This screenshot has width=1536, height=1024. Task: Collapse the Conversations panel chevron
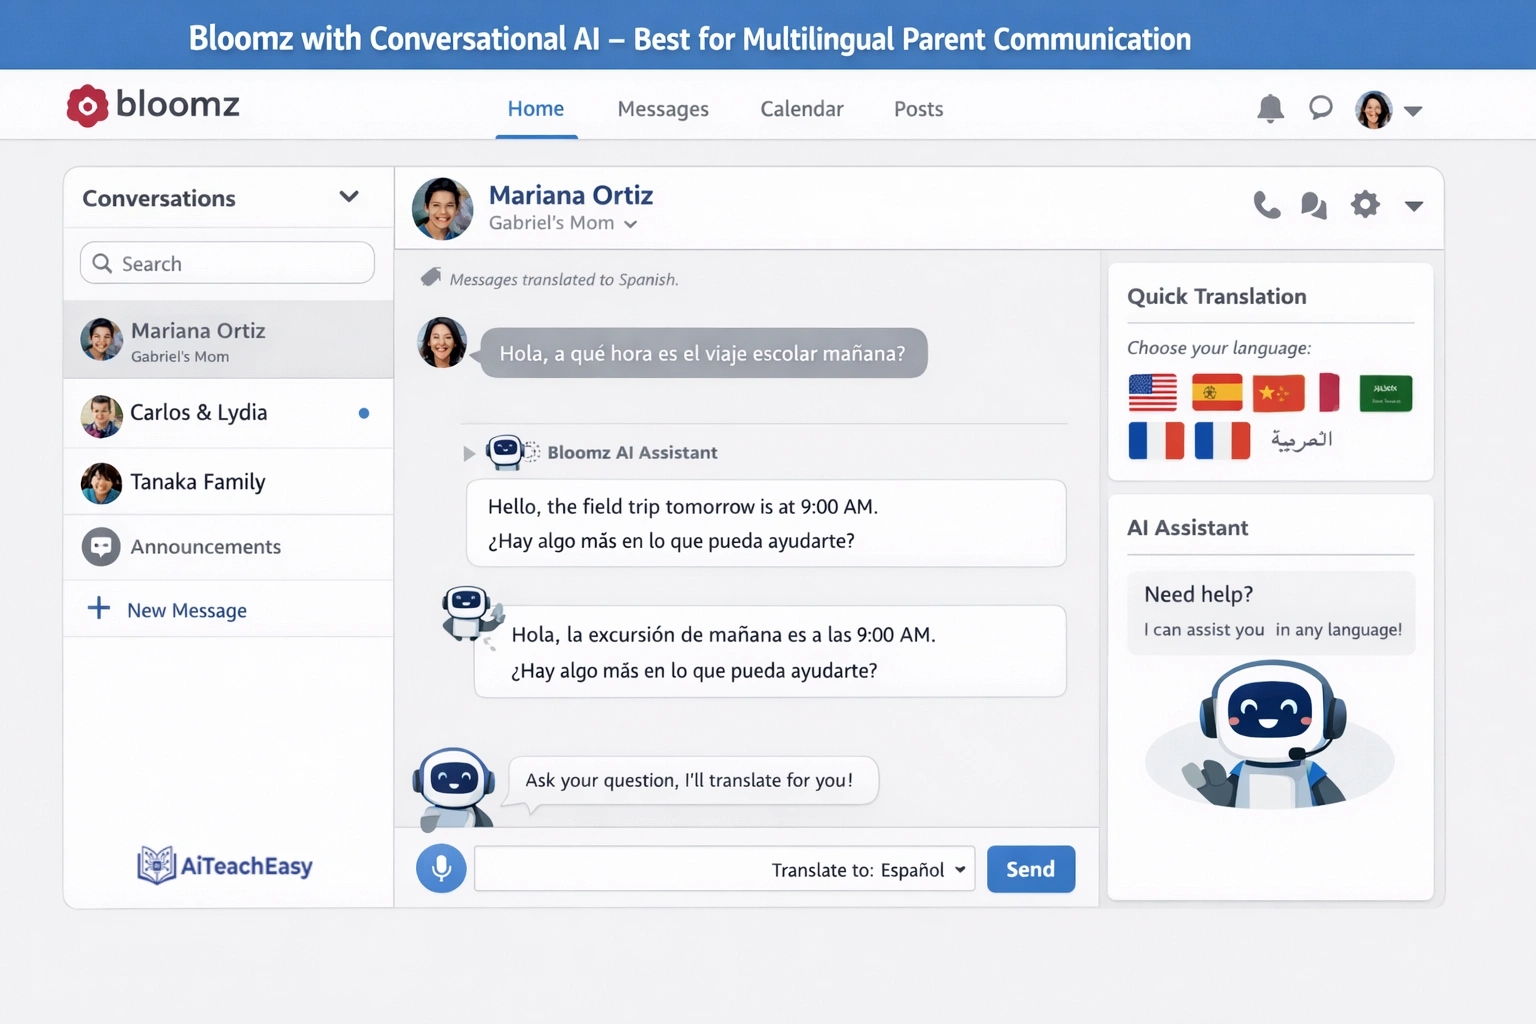(349, 197)
